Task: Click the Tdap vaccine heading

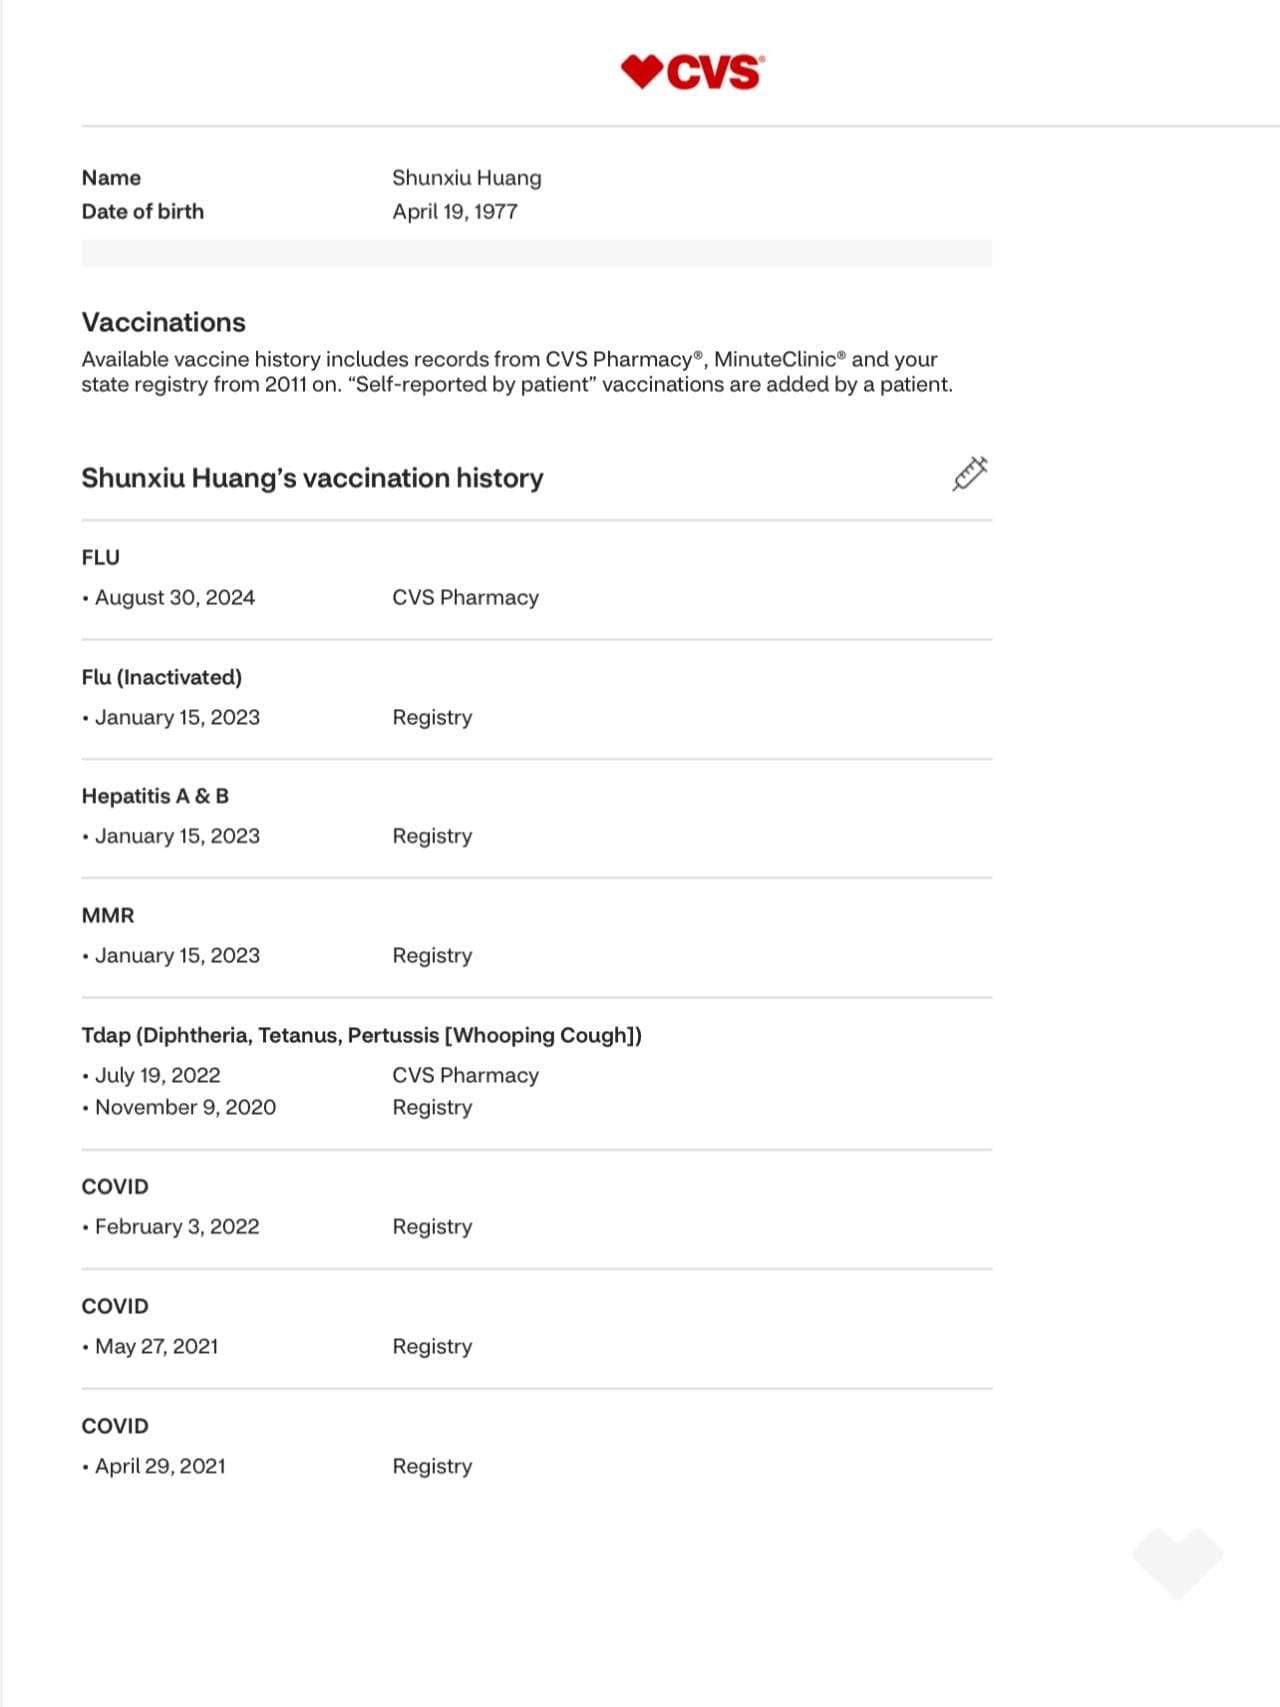Action: point(361,1035)
